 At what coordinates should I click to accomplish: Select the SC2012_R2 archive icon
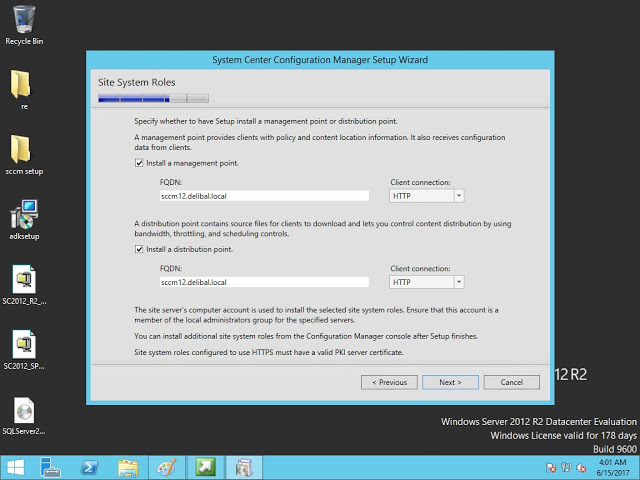point(23,280)
